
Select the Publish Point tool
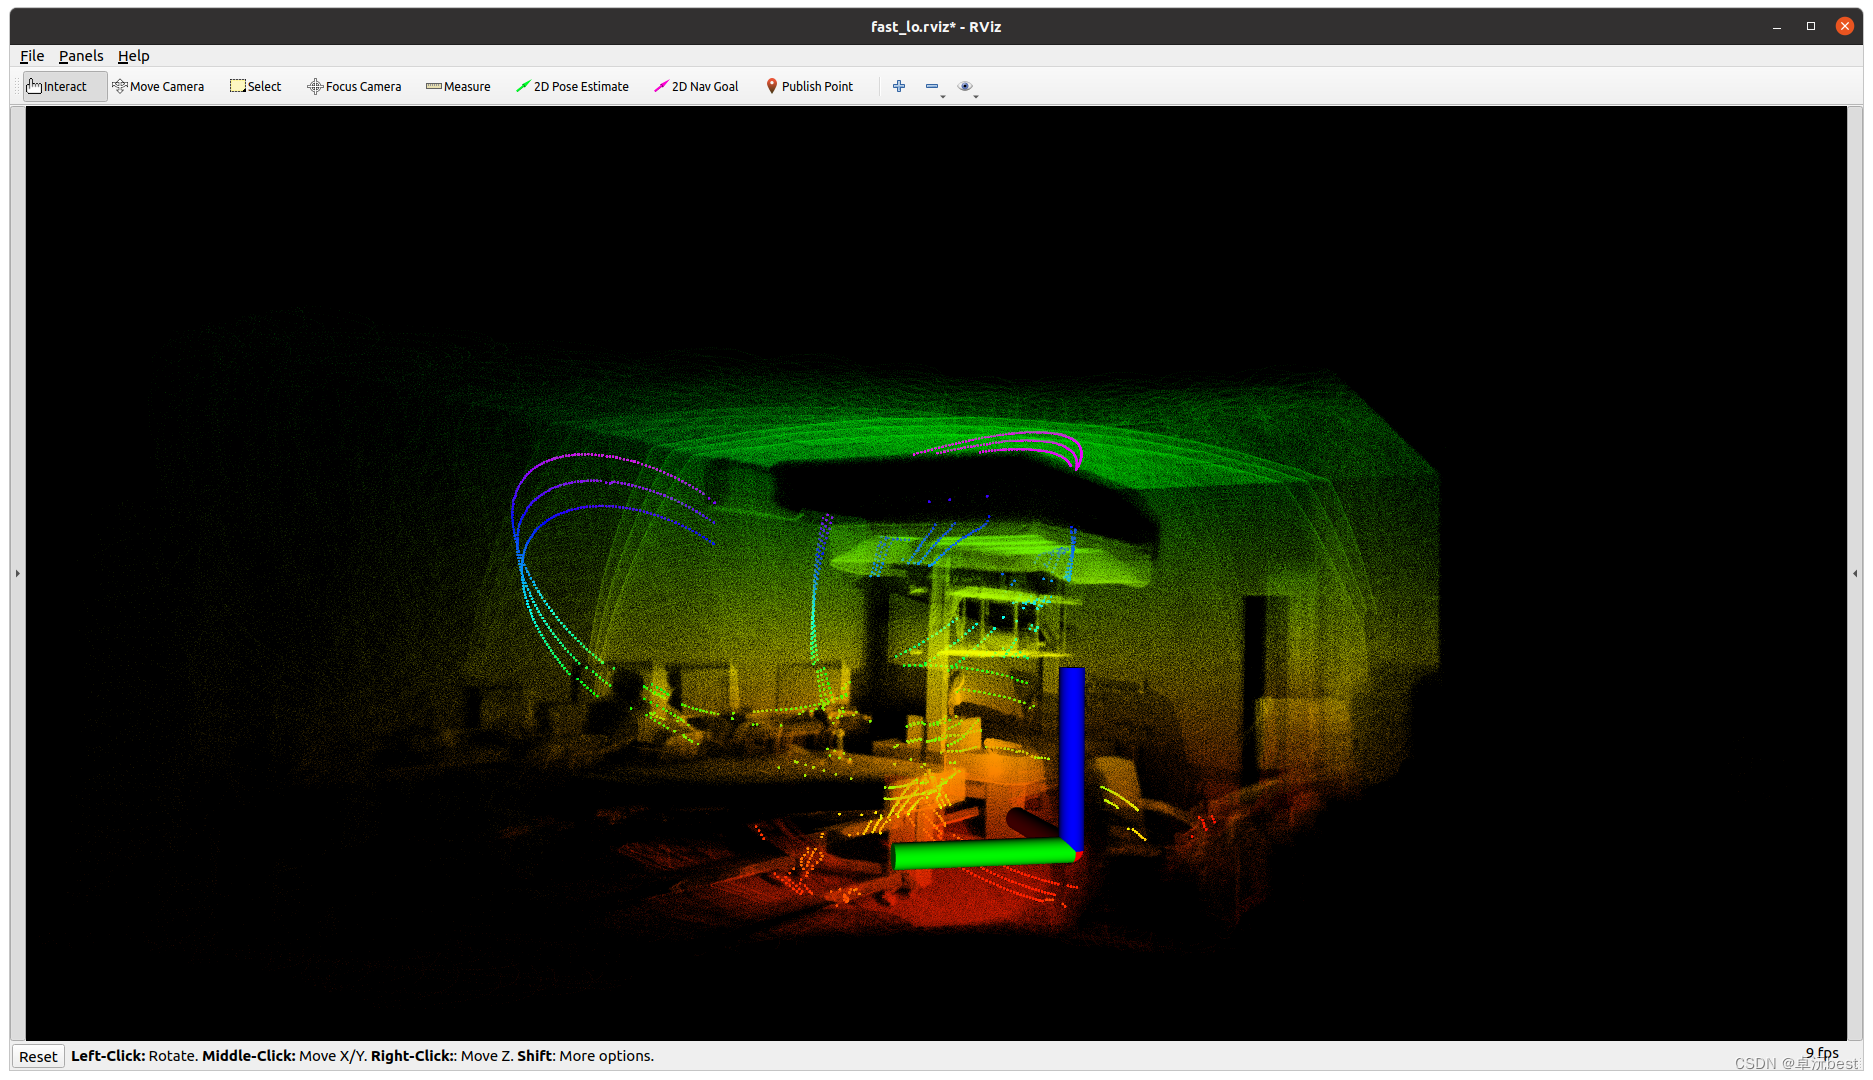808,86
